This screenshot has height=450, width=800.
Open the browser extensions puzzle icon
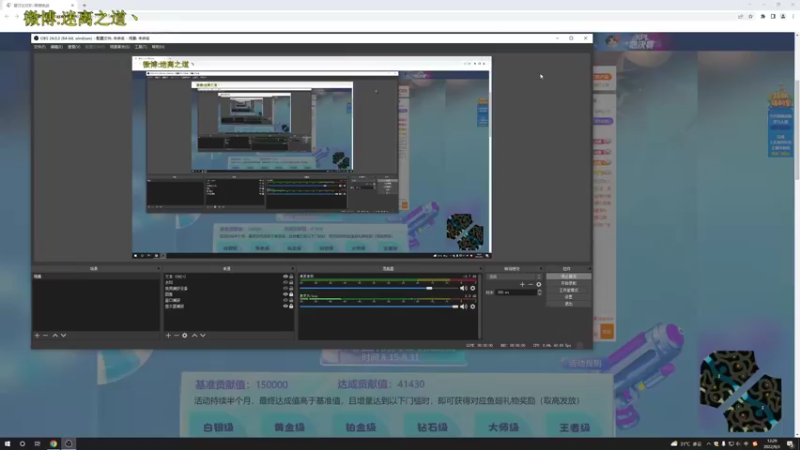pyautogui.click(x=763, y=16)
